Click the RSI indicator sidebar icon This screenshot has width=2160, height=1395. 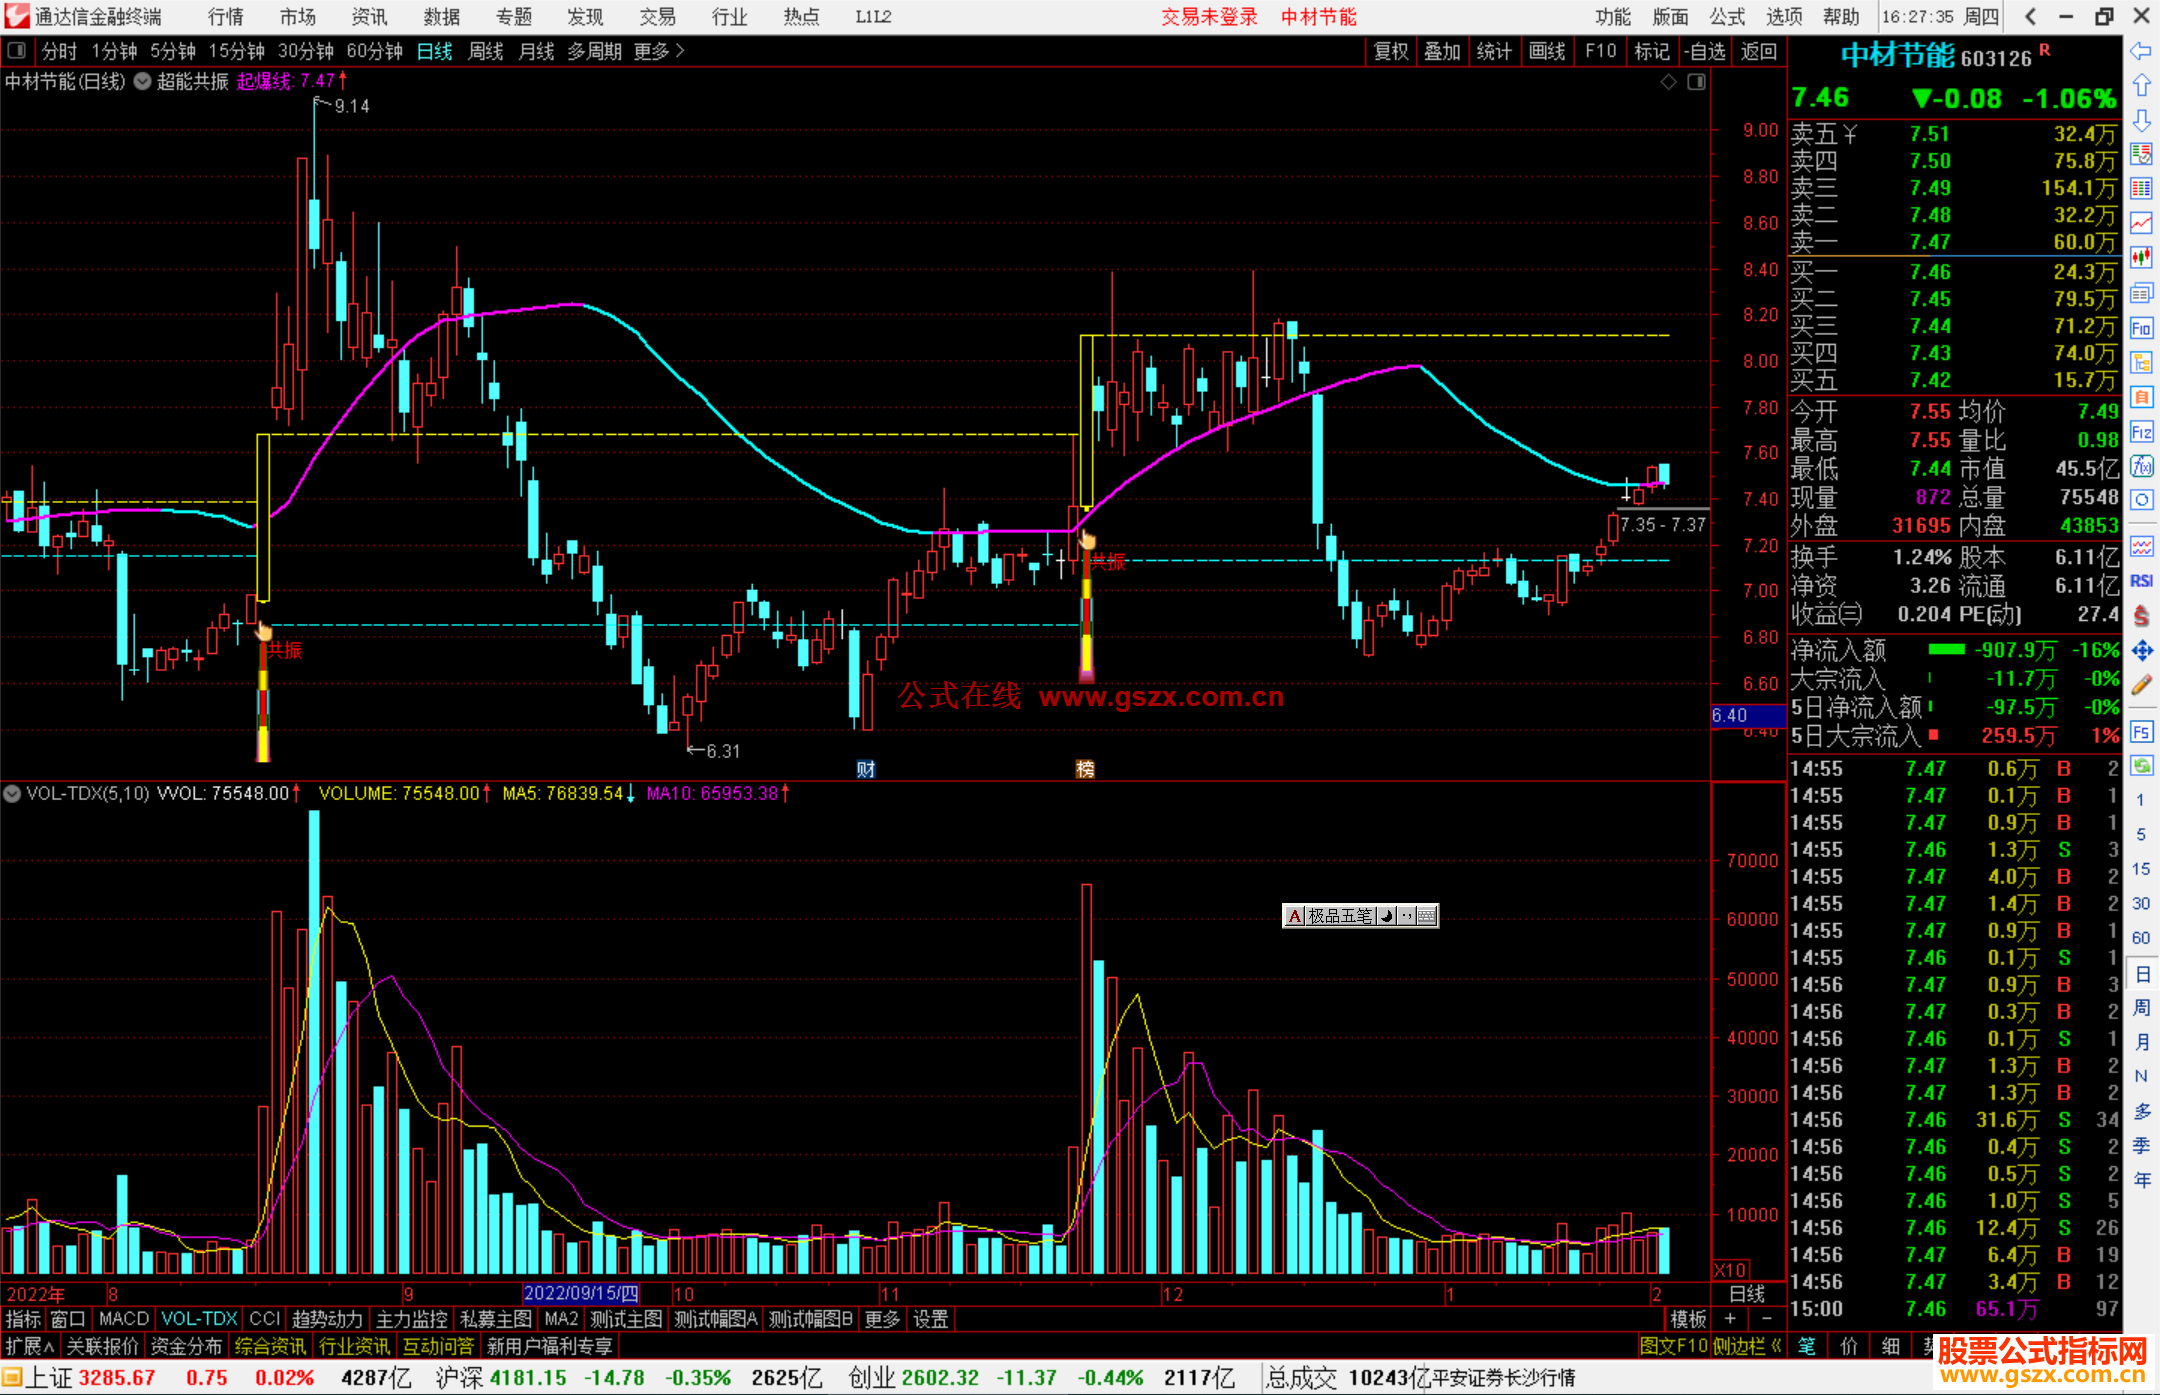click(2141, 581)
